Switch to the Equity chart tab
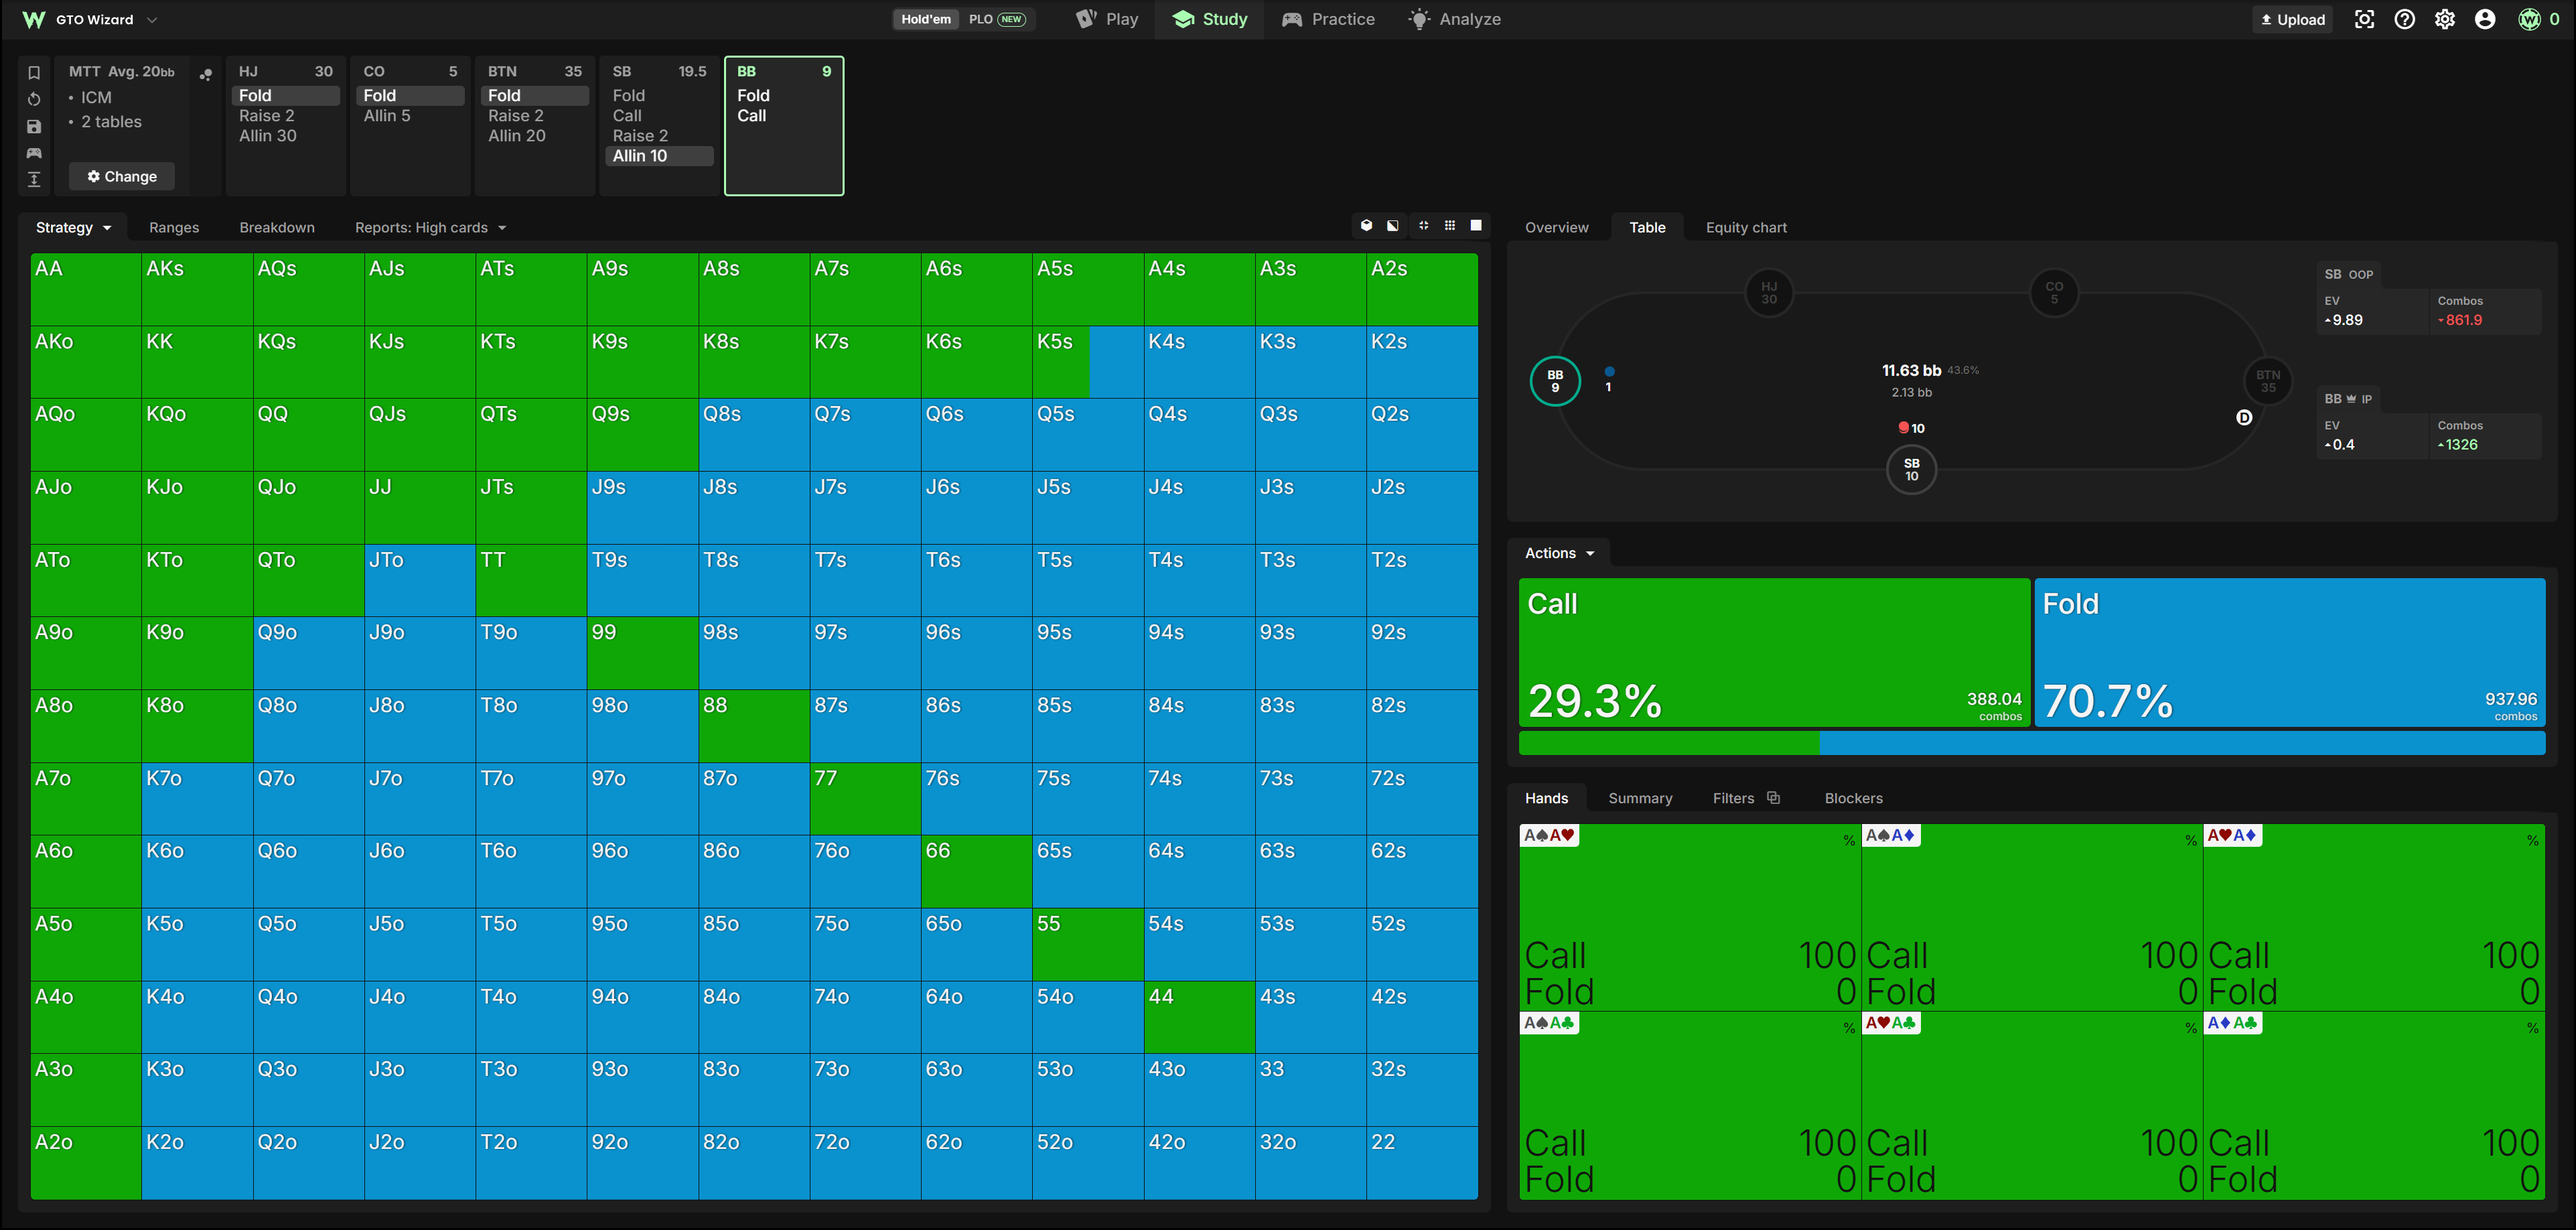 [x=1746, y=227]
